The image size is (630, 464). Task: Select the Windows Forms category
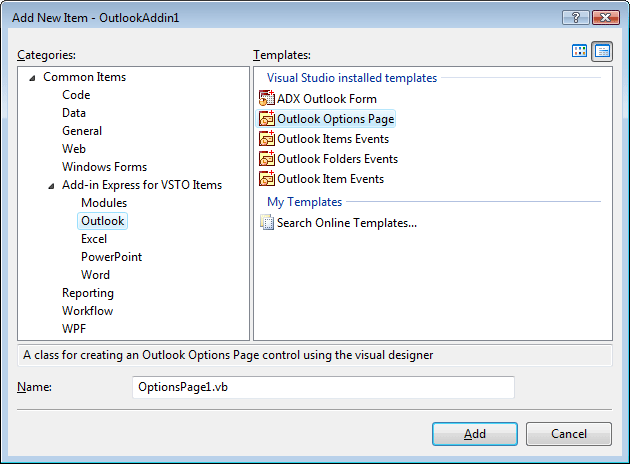pyautogui.click(x=104, y=167)
